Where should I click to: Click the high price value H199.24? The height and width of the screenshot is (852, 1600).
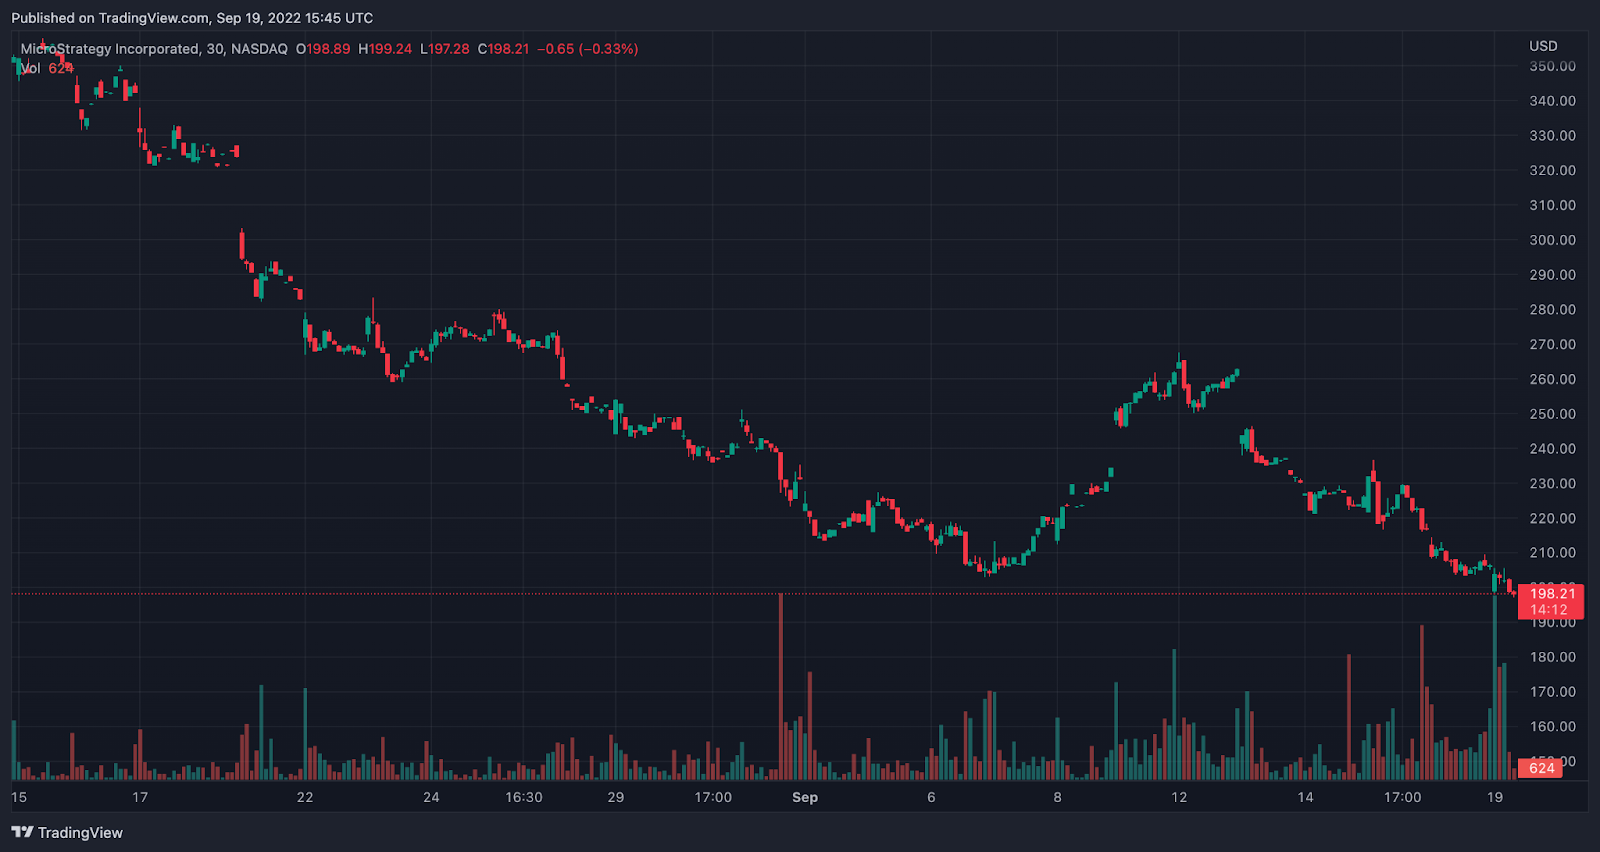point(385,49)
